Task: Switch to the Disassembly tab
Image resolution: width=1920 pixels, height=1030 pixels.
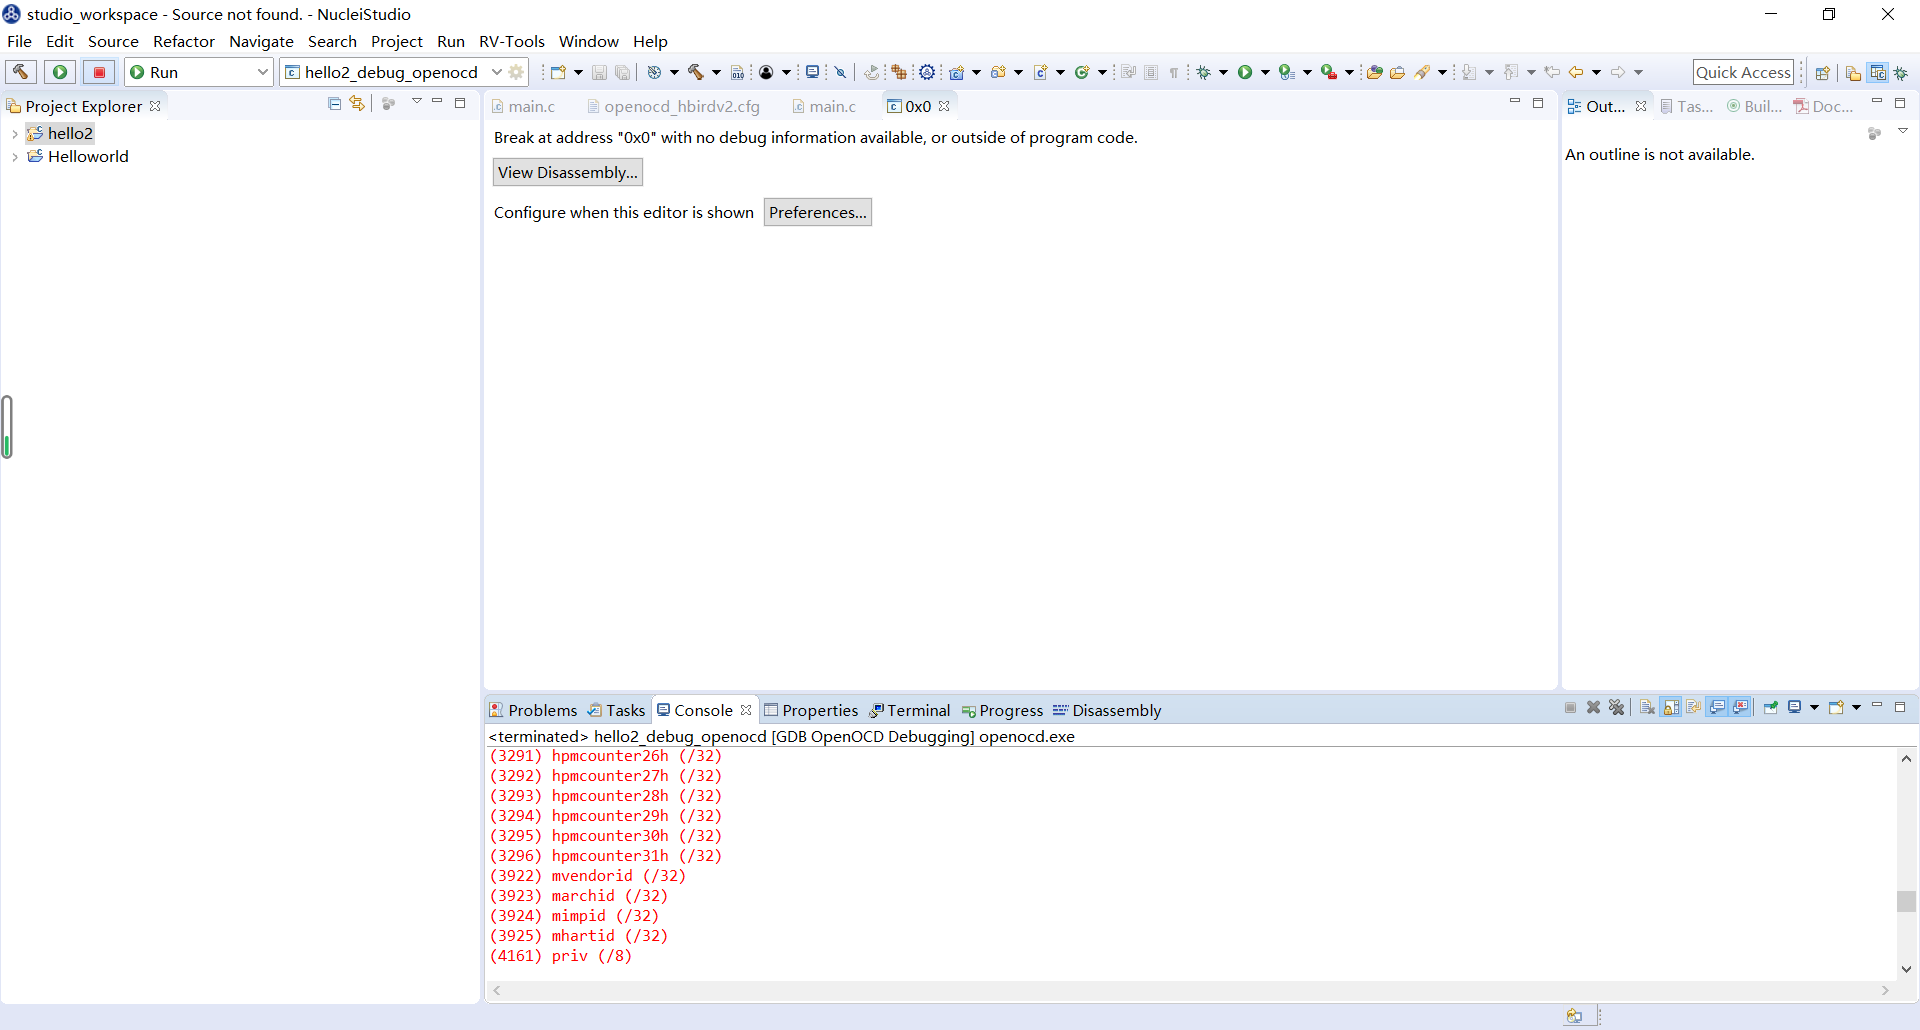Action: (1107, 710)
